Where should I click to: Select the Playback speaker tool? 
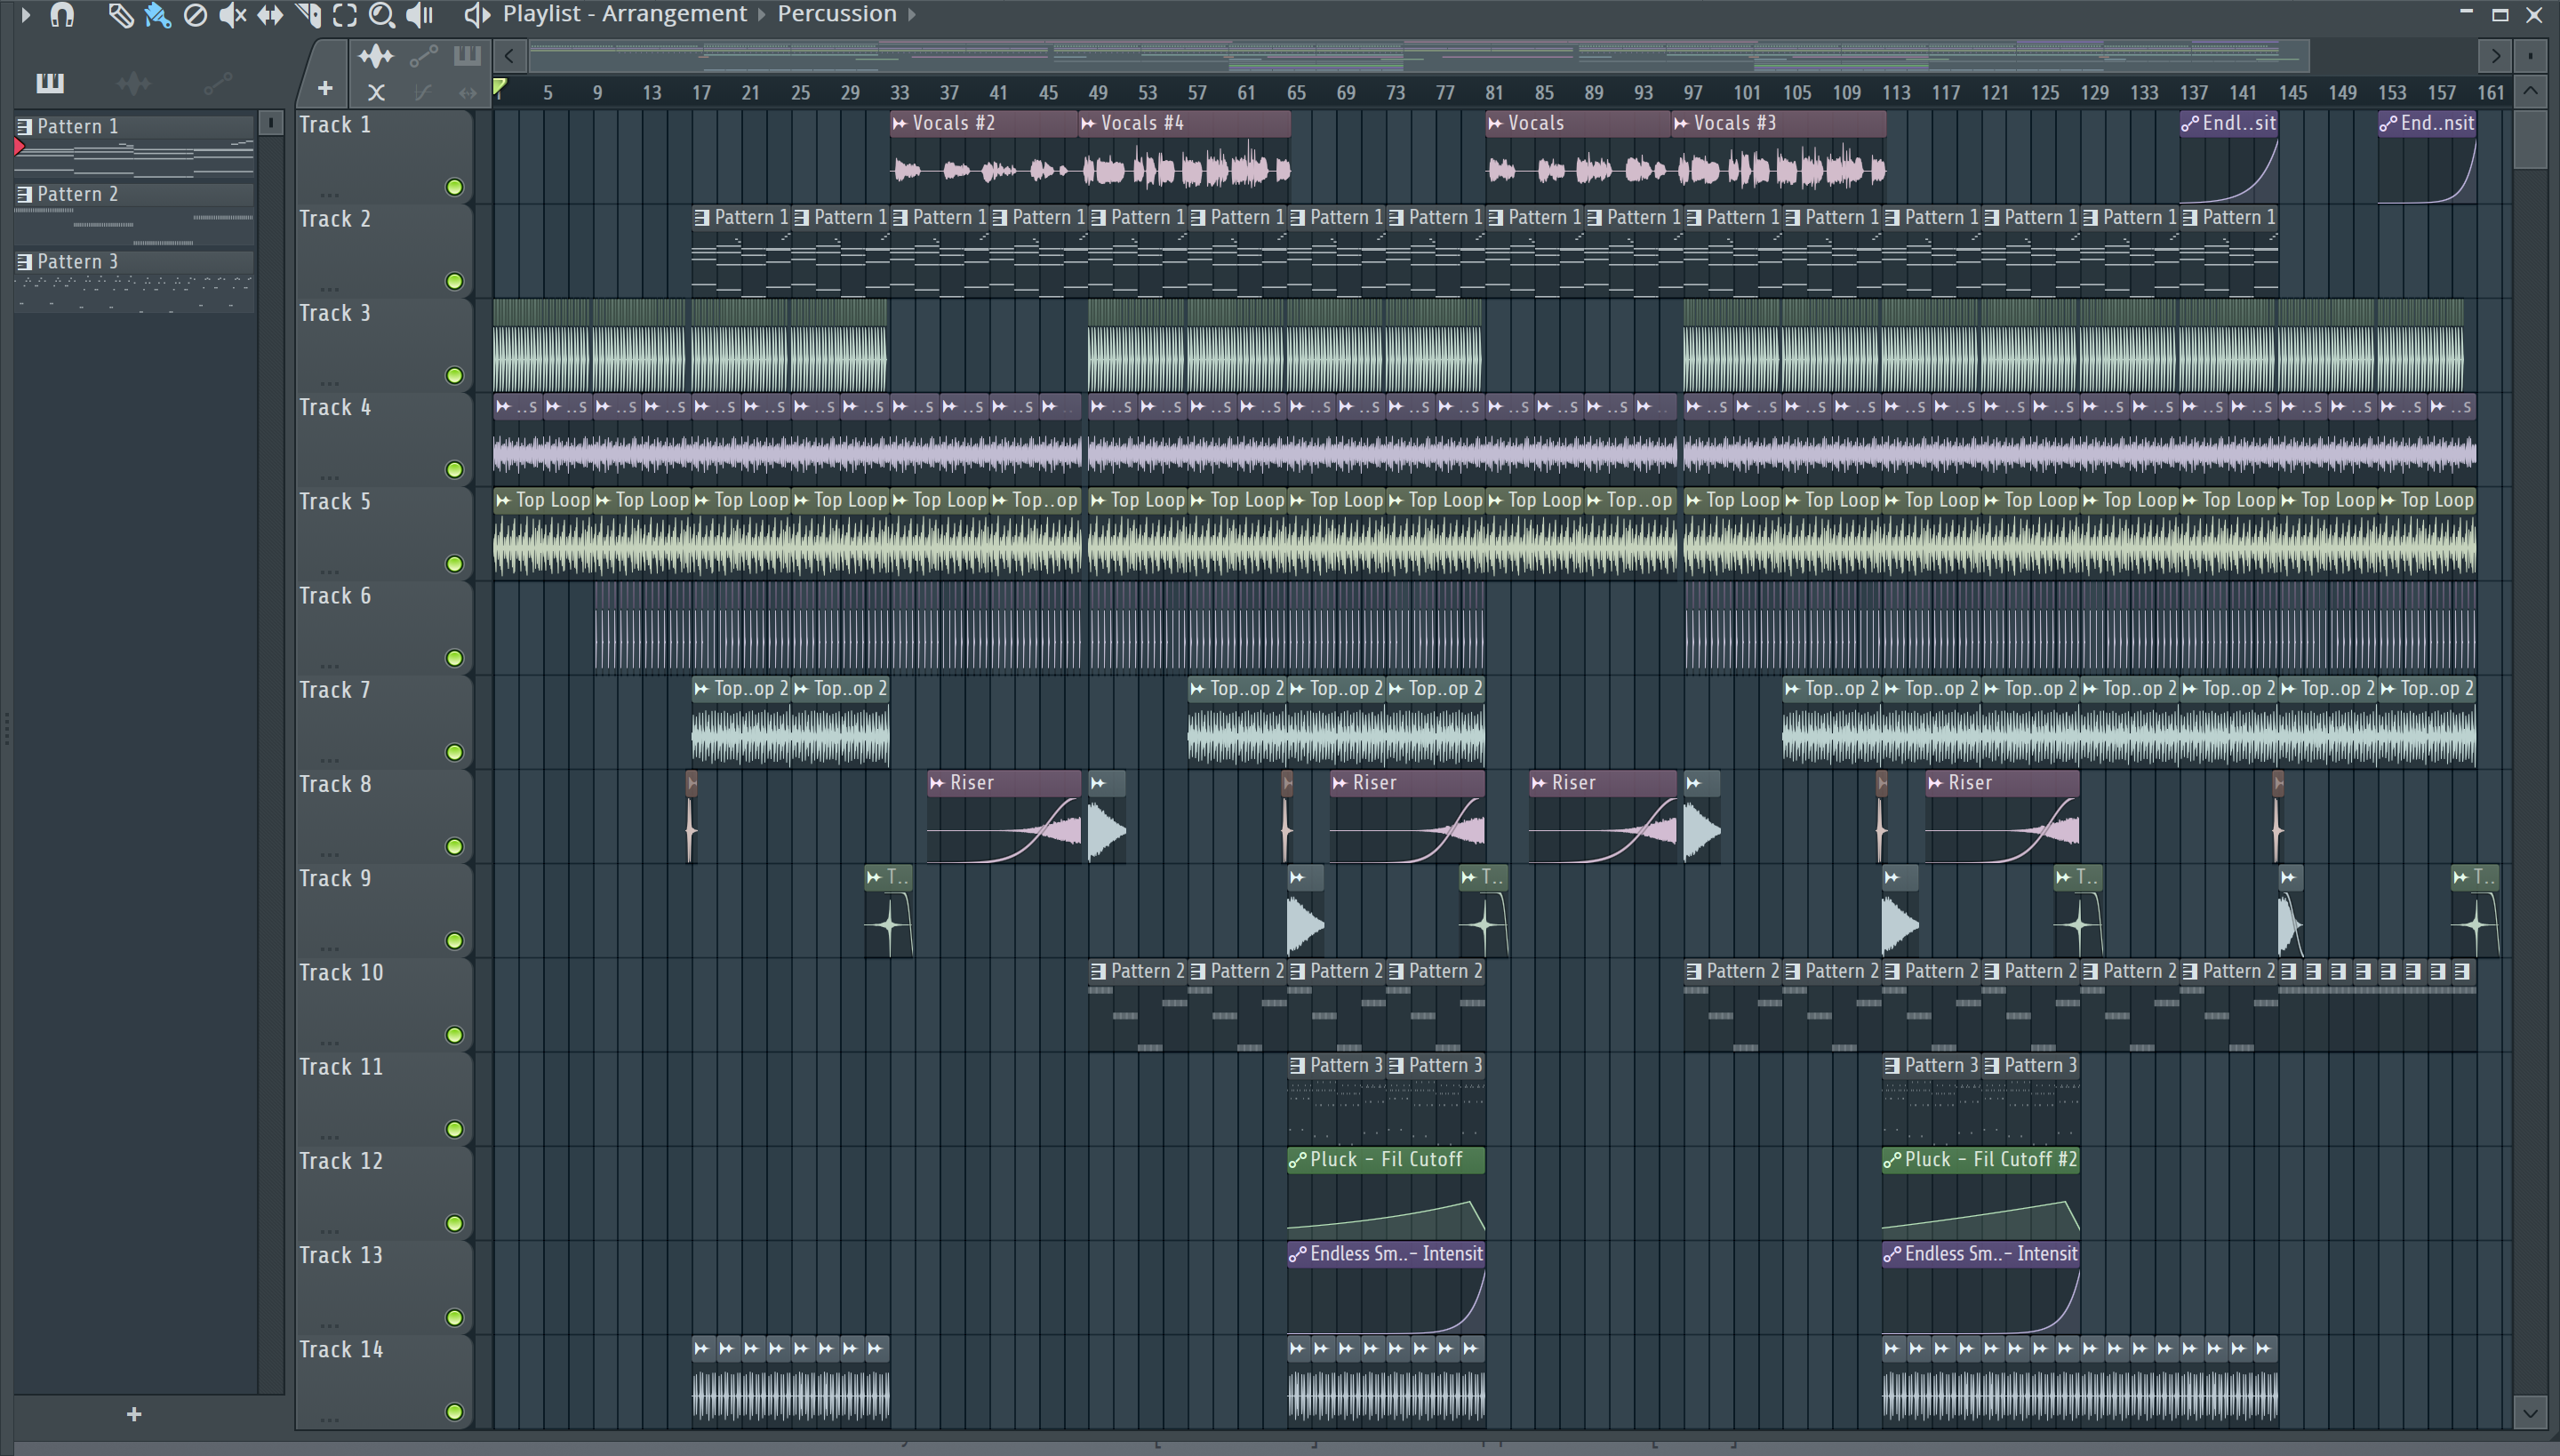pyautogui.click(x=420, y=15)
